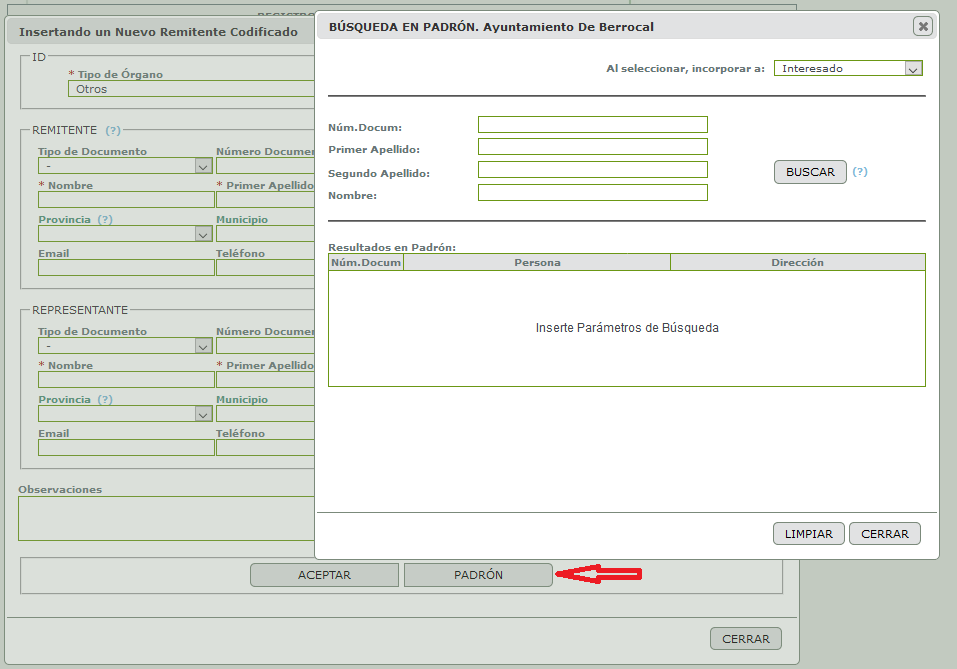
Task: Click the Representante Email input field
Action: point(126,448)
